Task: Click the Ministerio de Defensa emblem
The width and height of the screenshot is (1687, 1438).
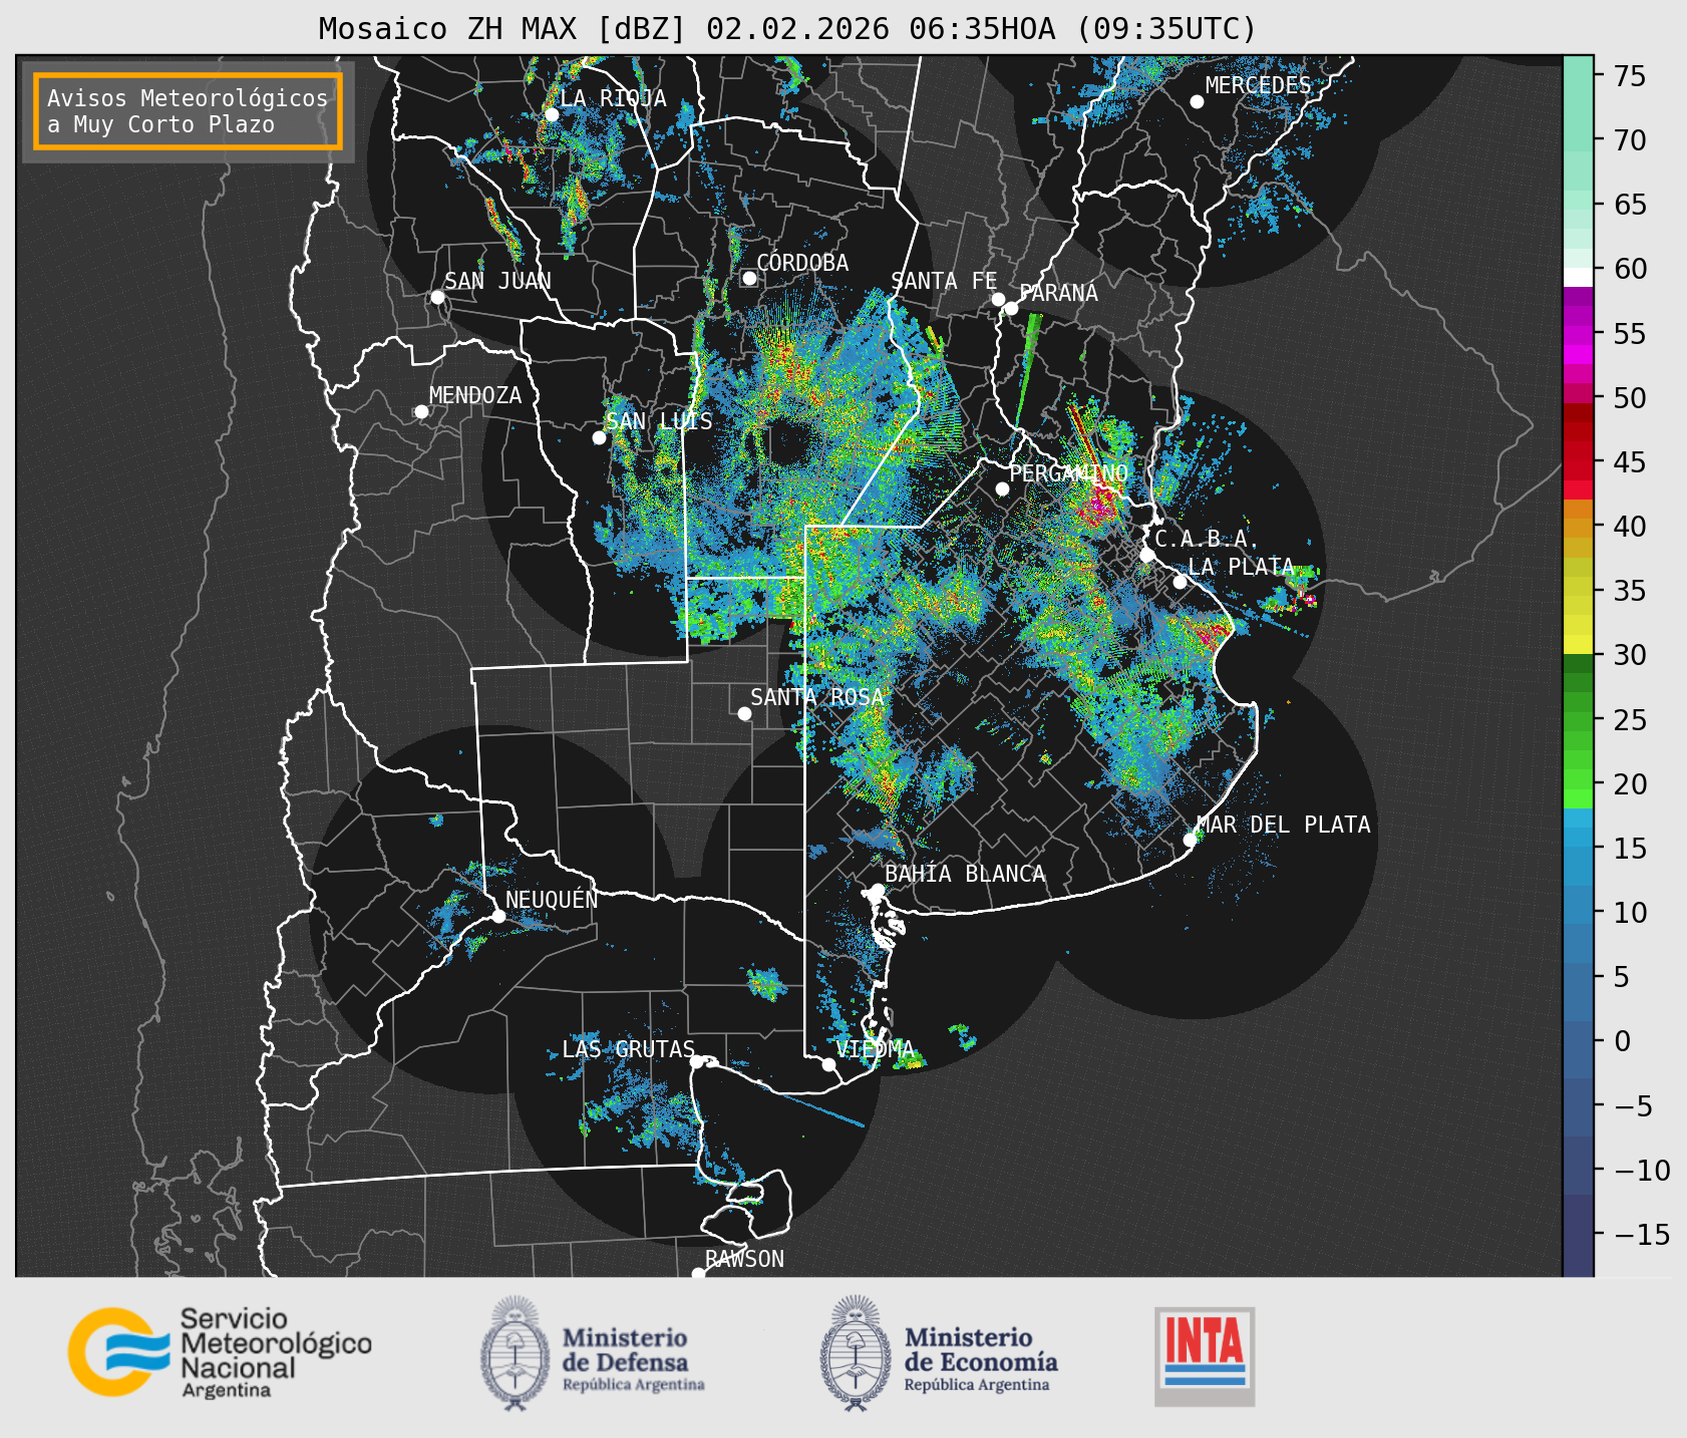Action: coord(514,1353)
